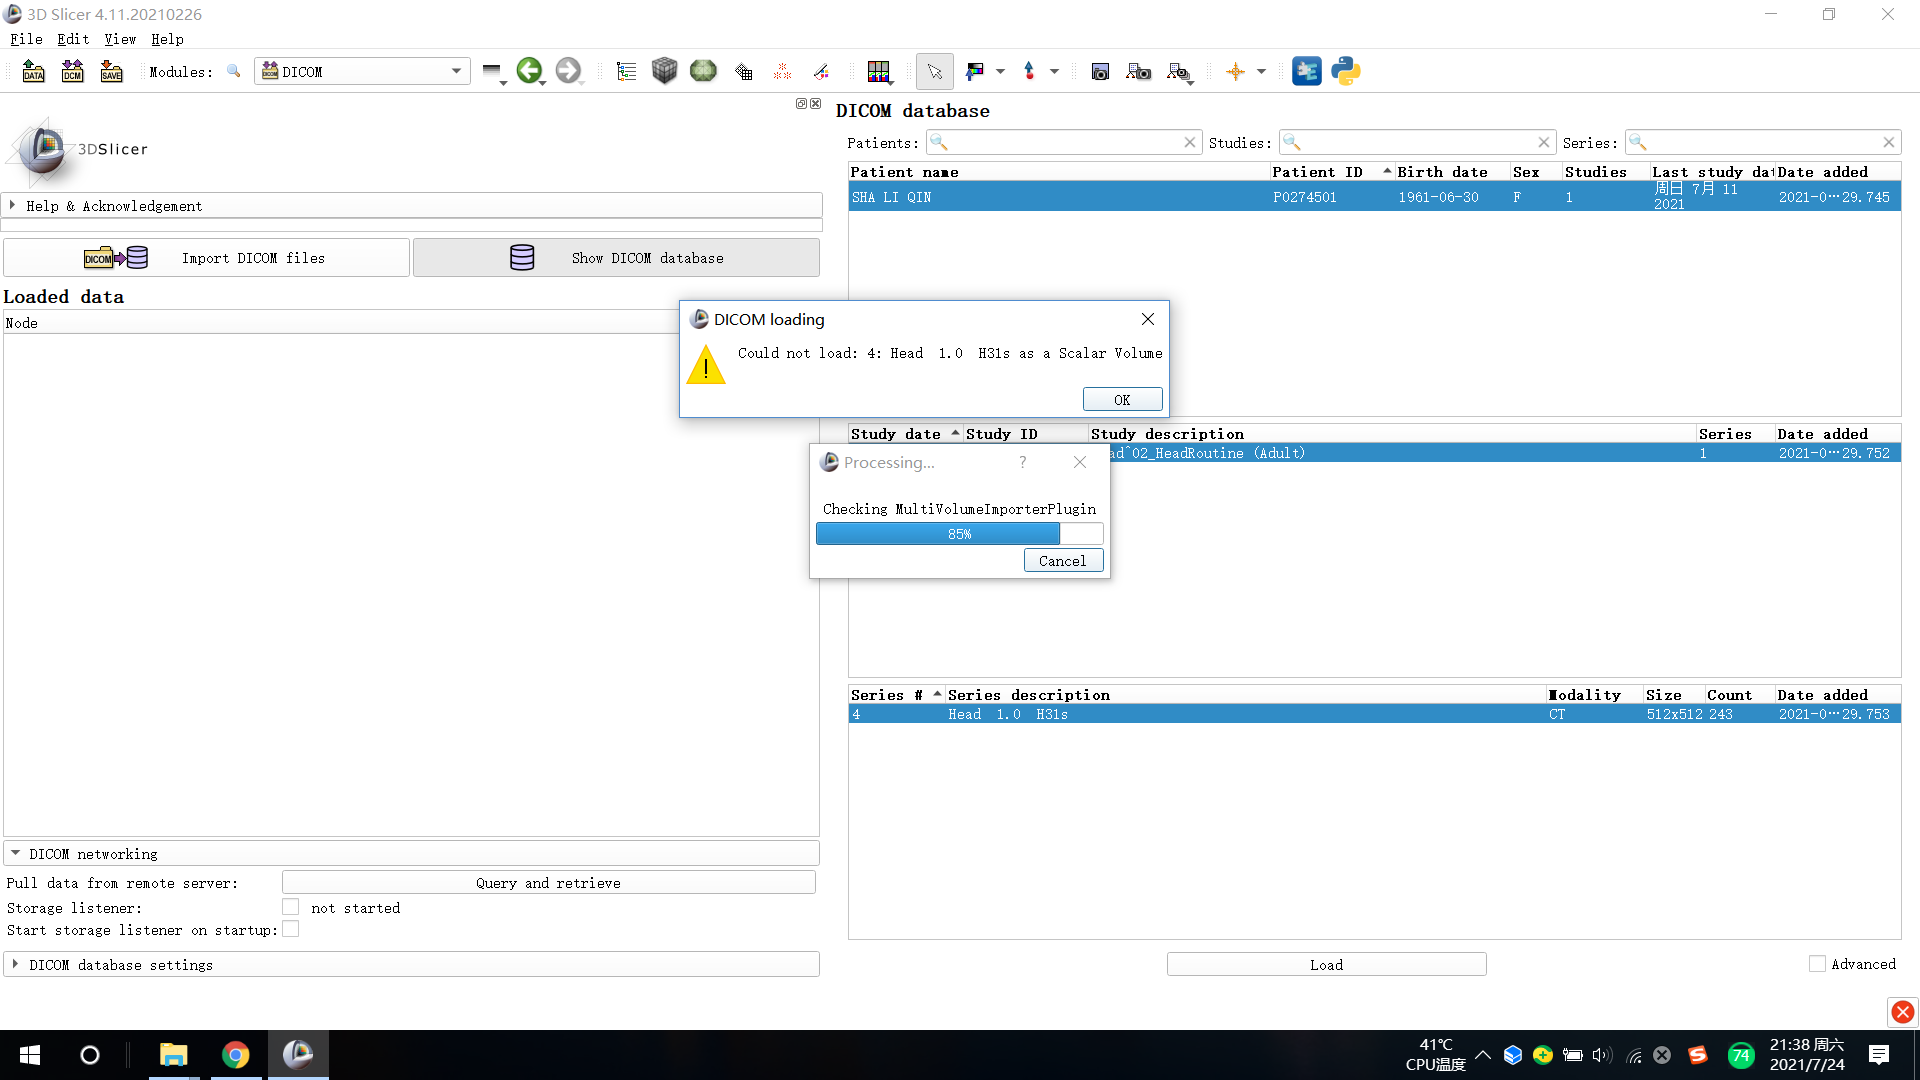Open the Segment Editor icon
This screenshot has height=1080, width=1920.
(821, 71)
